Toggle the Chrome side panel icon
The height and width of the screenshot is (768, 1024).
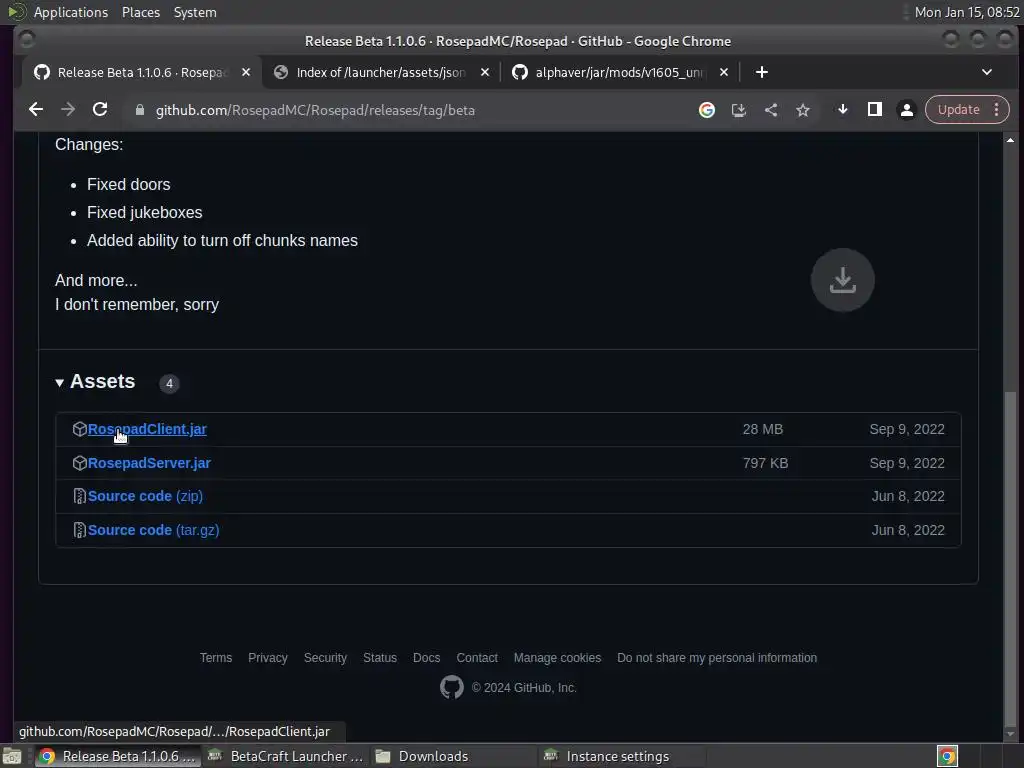coord(874,110)
